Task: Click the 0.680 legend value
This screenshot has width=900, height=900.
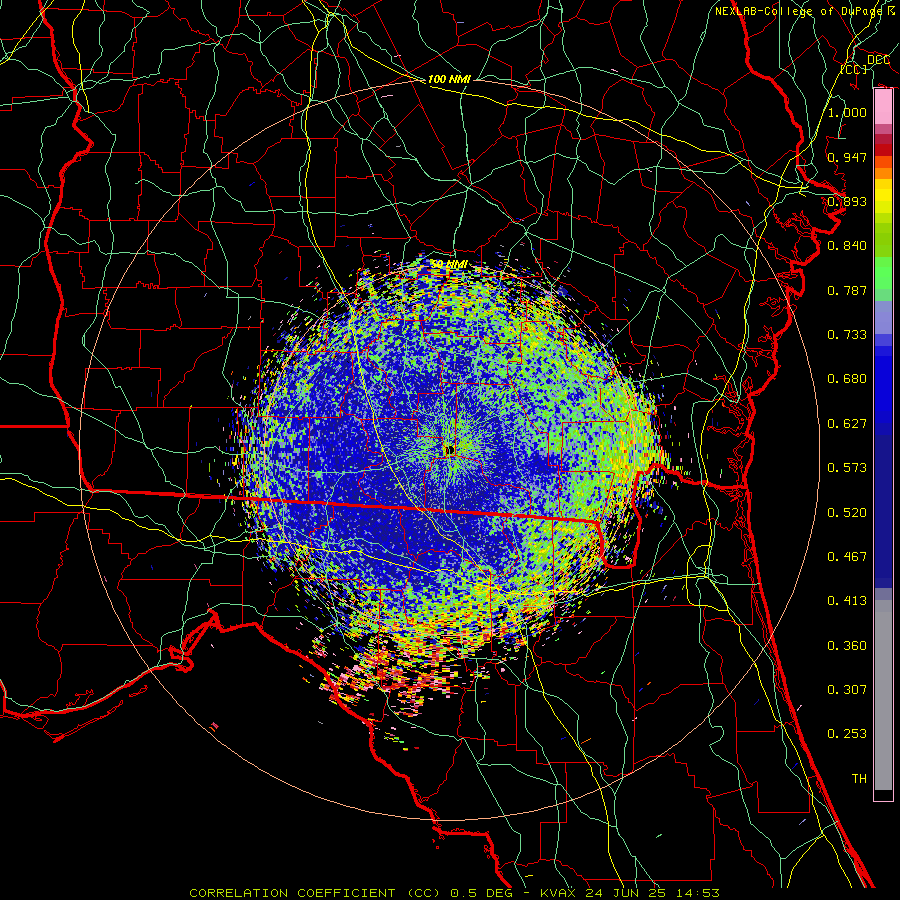Action: pyautogui.click(x=847, y=379)
